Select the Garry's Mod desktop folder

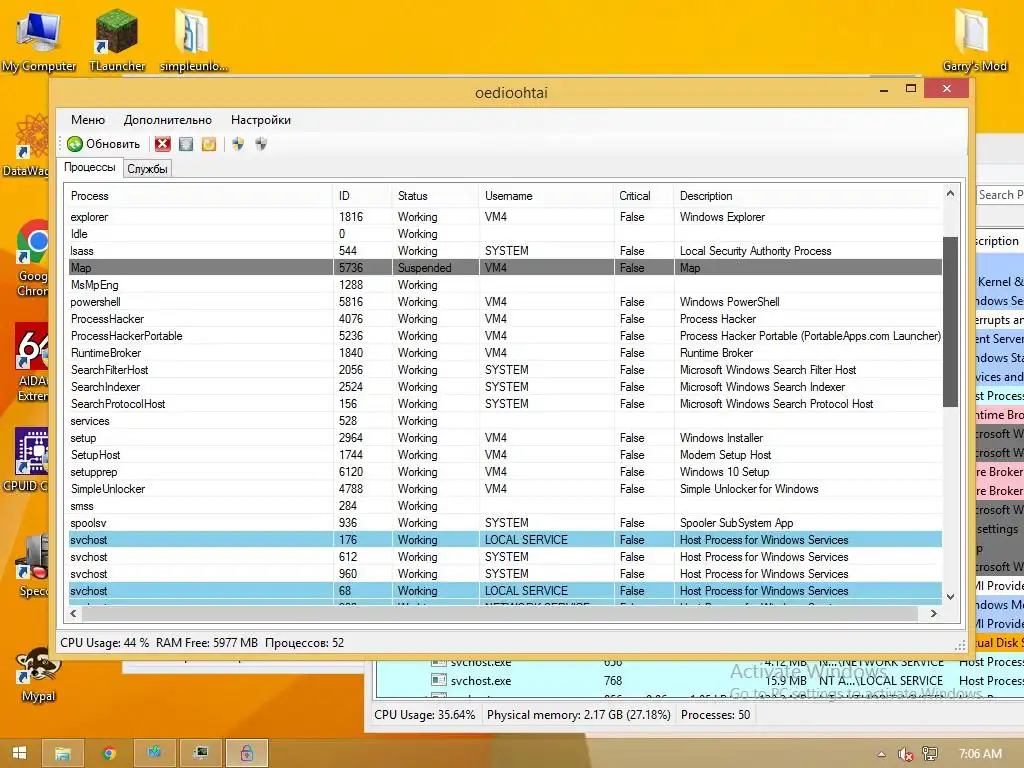pos(974,41)
